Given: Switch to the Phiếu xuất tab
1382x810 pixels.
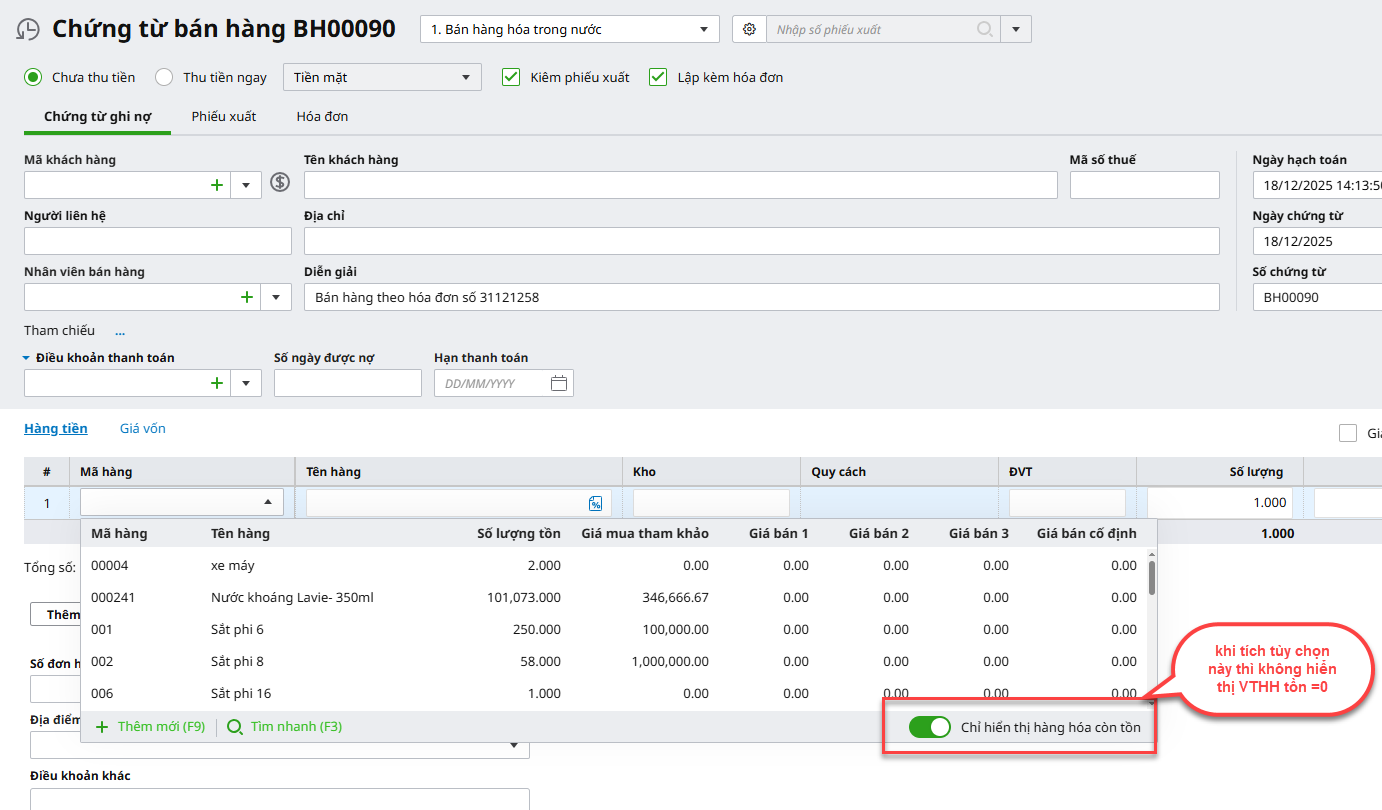Looking at the screenshot, I should point(224,117).
